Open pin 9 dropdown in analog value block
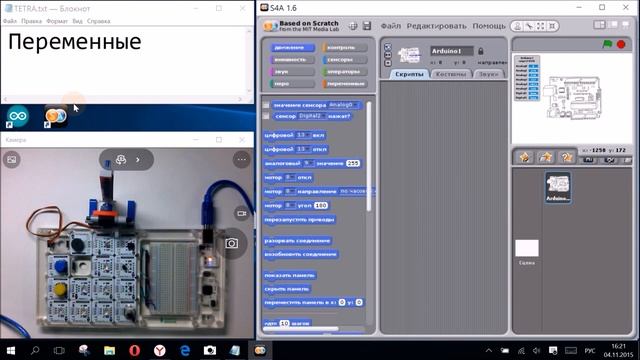640x360 pixels. tap(309, 163)
